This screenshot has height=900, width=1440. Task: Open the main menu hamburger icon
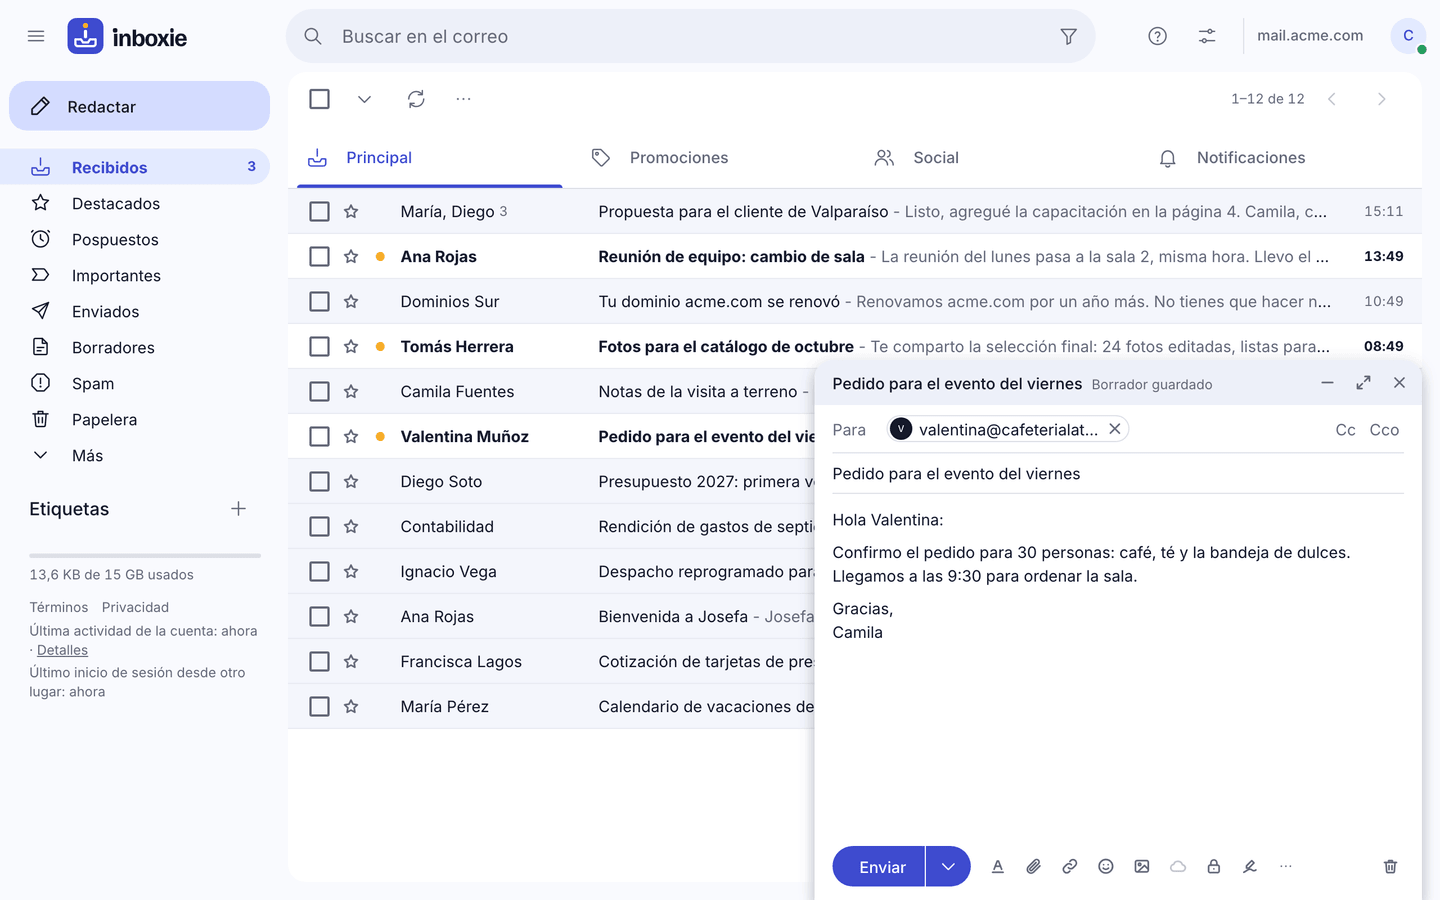click(36, 36)
